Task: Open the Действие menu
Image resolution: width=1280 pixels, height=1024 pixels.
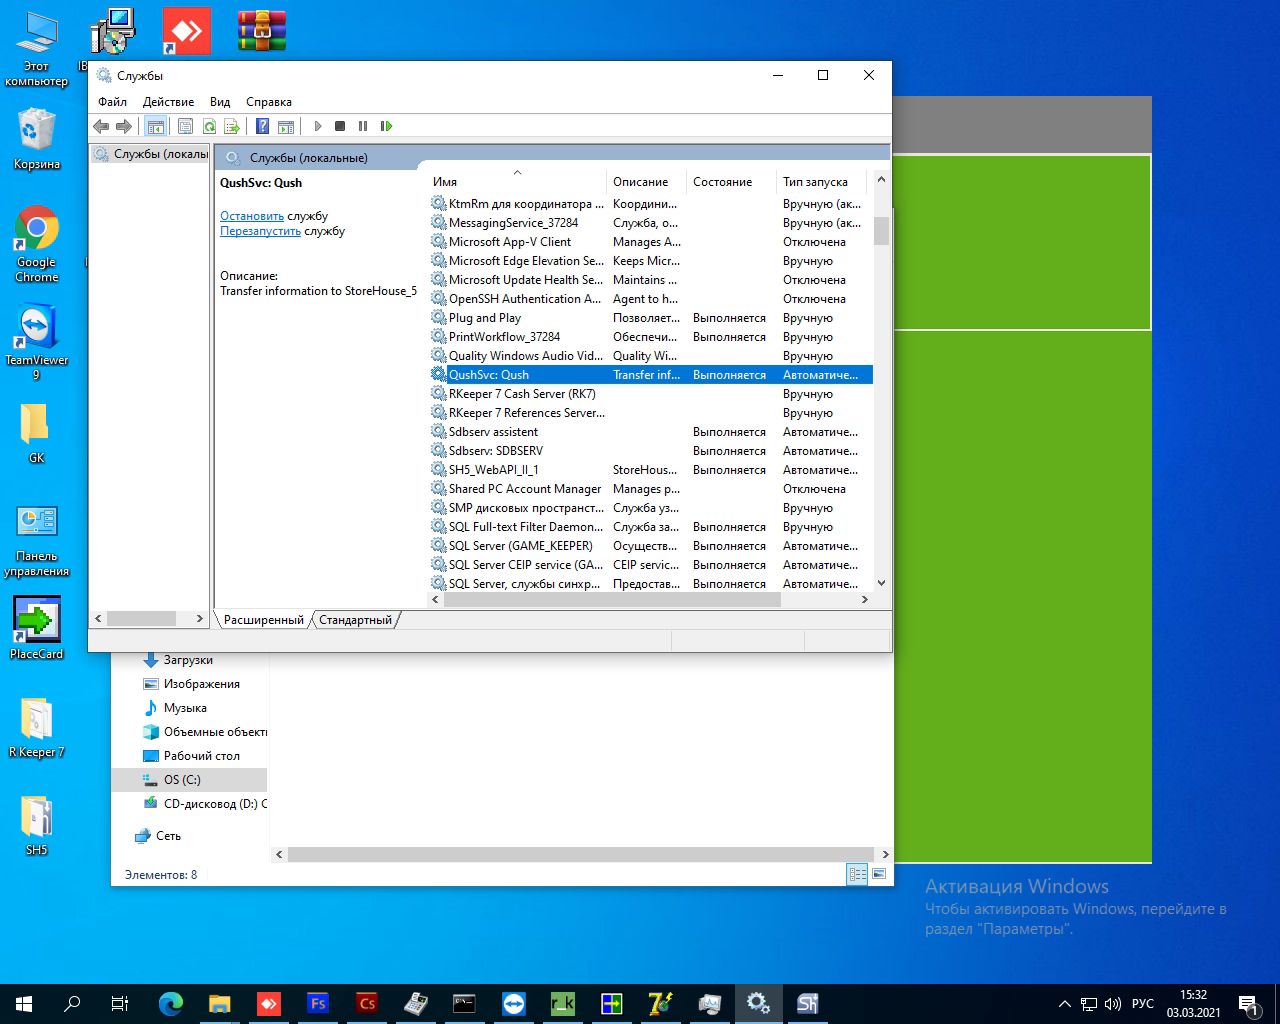Action: click(168, 102)
